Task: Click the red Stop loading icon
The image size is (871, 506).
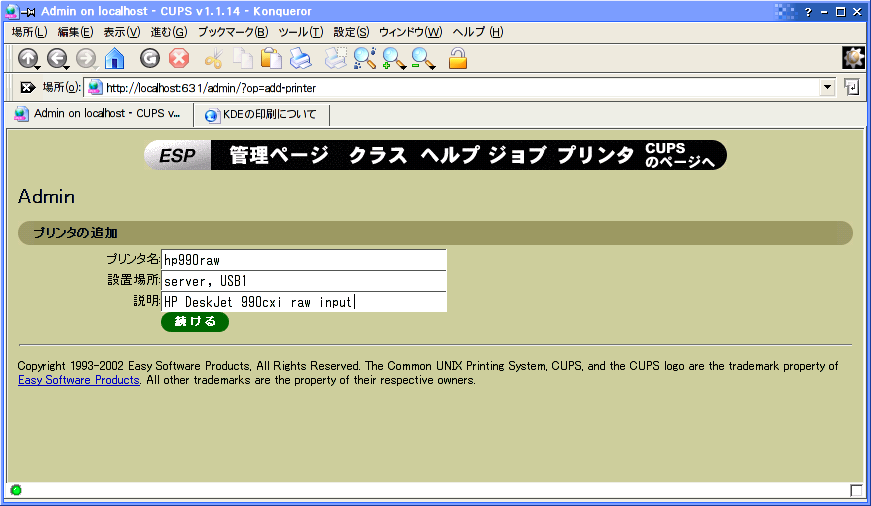Action: [179, 58]
